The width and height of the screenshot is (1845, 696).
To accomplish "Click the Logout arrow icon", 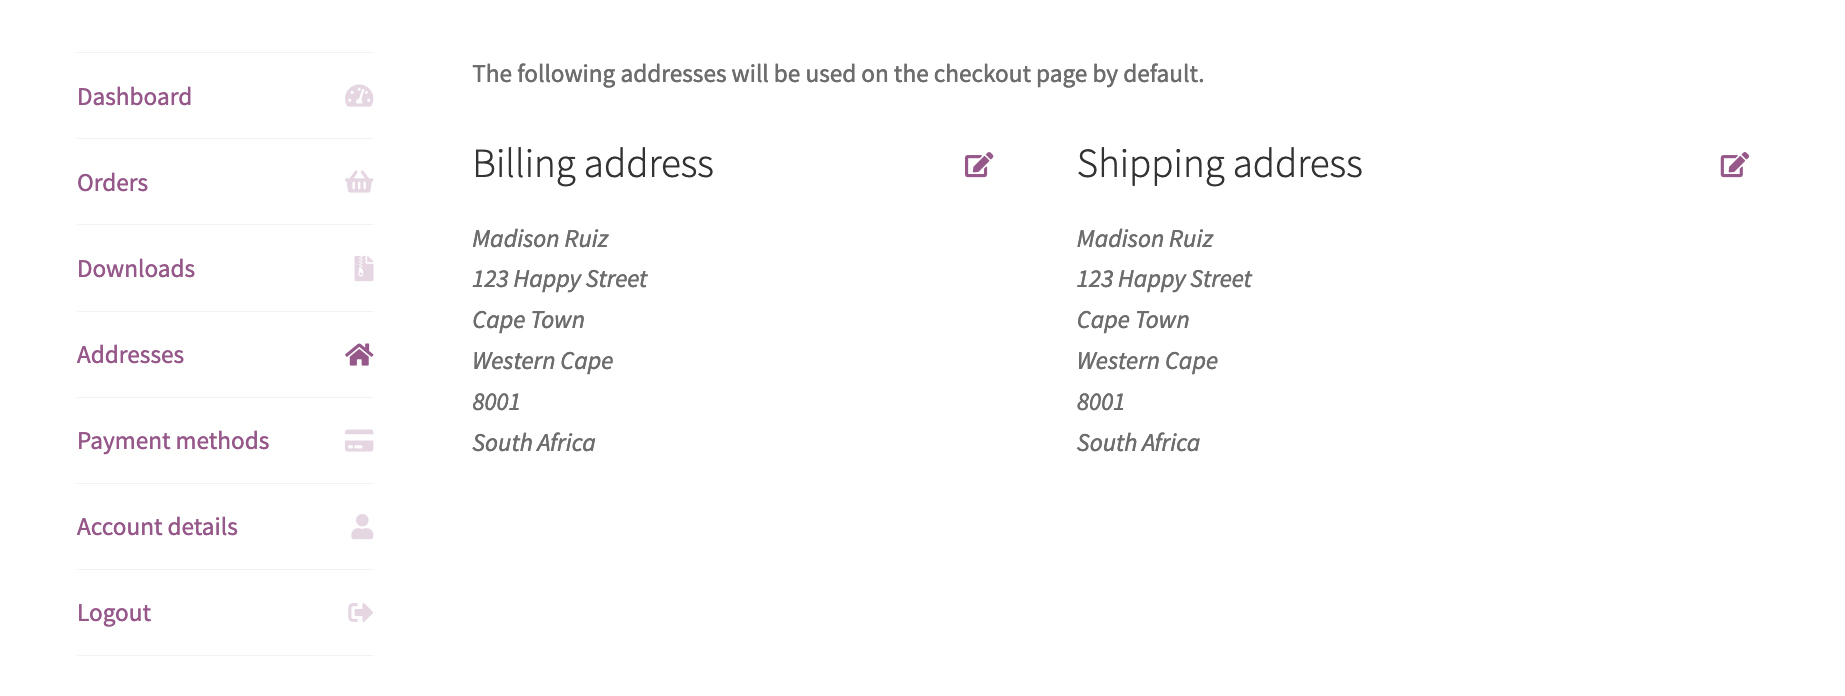I will point(360,613).
